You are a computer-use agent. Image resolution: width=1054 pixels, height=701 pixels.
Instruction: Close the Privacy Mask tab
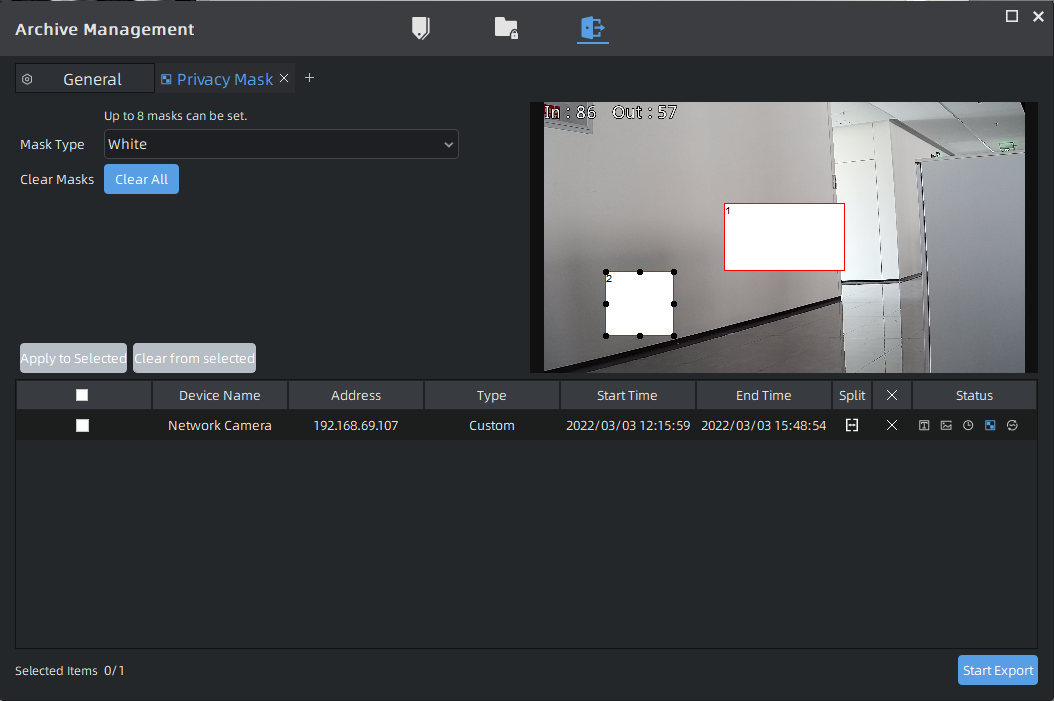click(x=284, y=78)
